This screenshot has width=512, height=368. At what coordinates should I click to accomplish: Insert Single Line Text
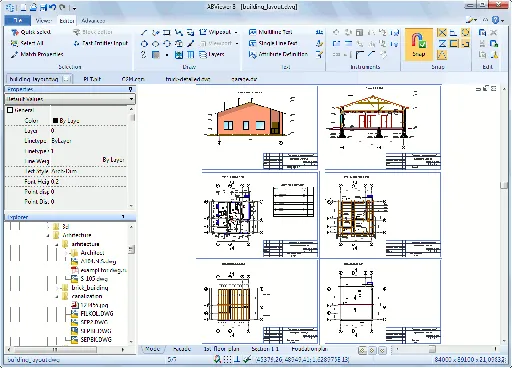(273, 43)
